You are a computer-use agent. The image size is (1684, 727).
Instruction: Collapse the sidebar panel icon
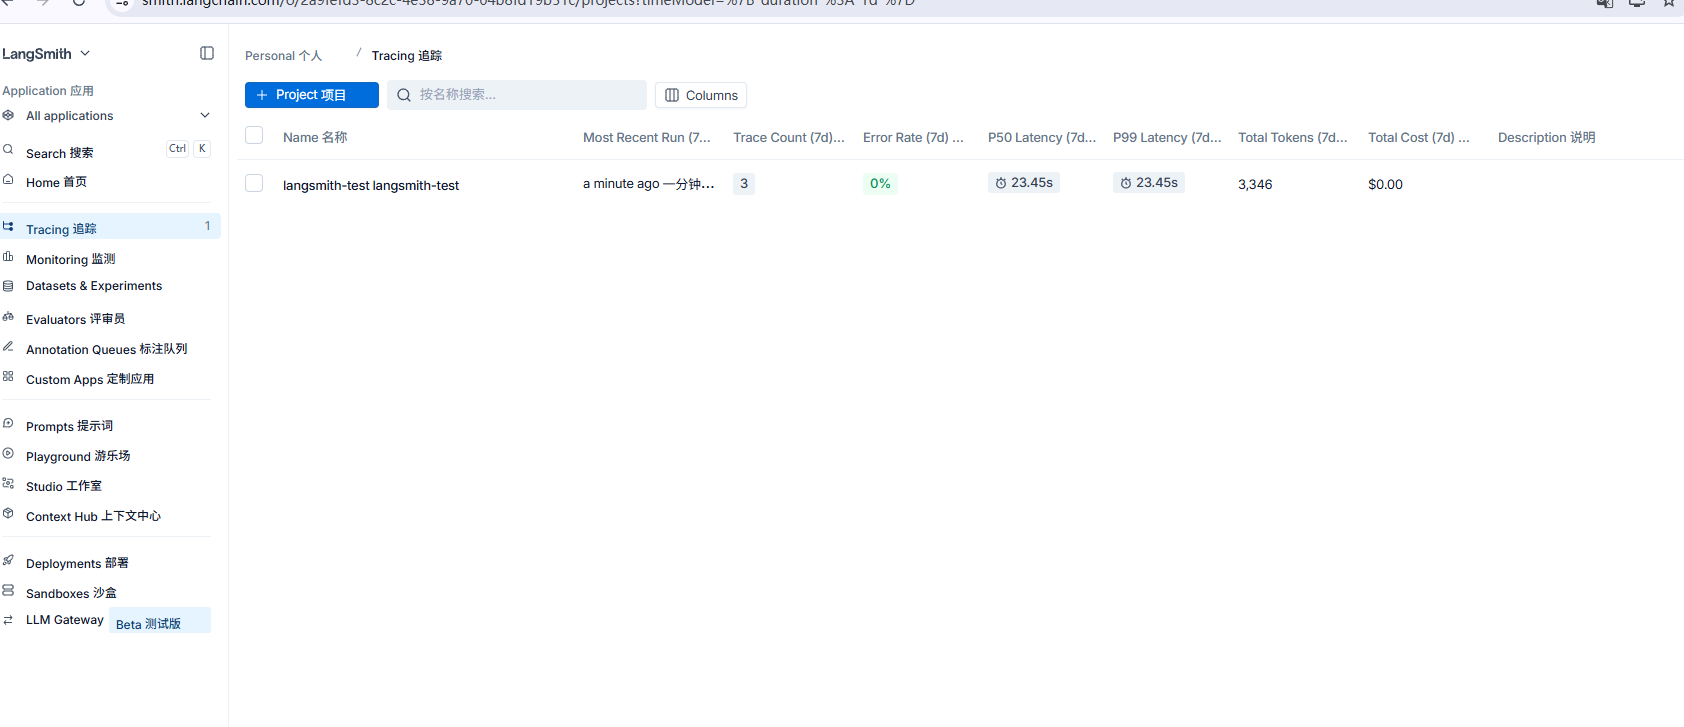pyautogui.click(x=207, y=53)
